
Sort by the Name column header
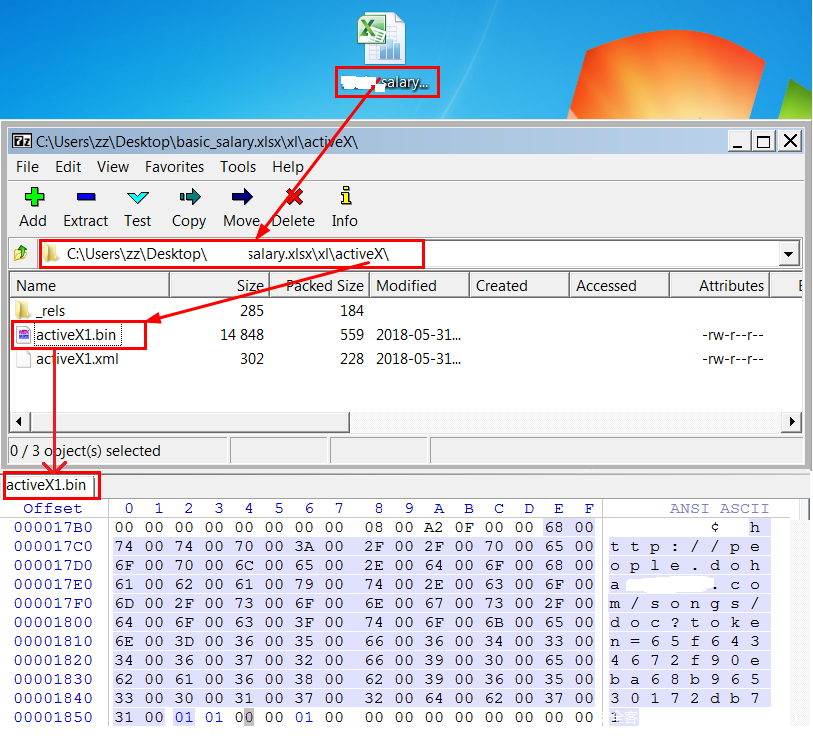point(88,286)
